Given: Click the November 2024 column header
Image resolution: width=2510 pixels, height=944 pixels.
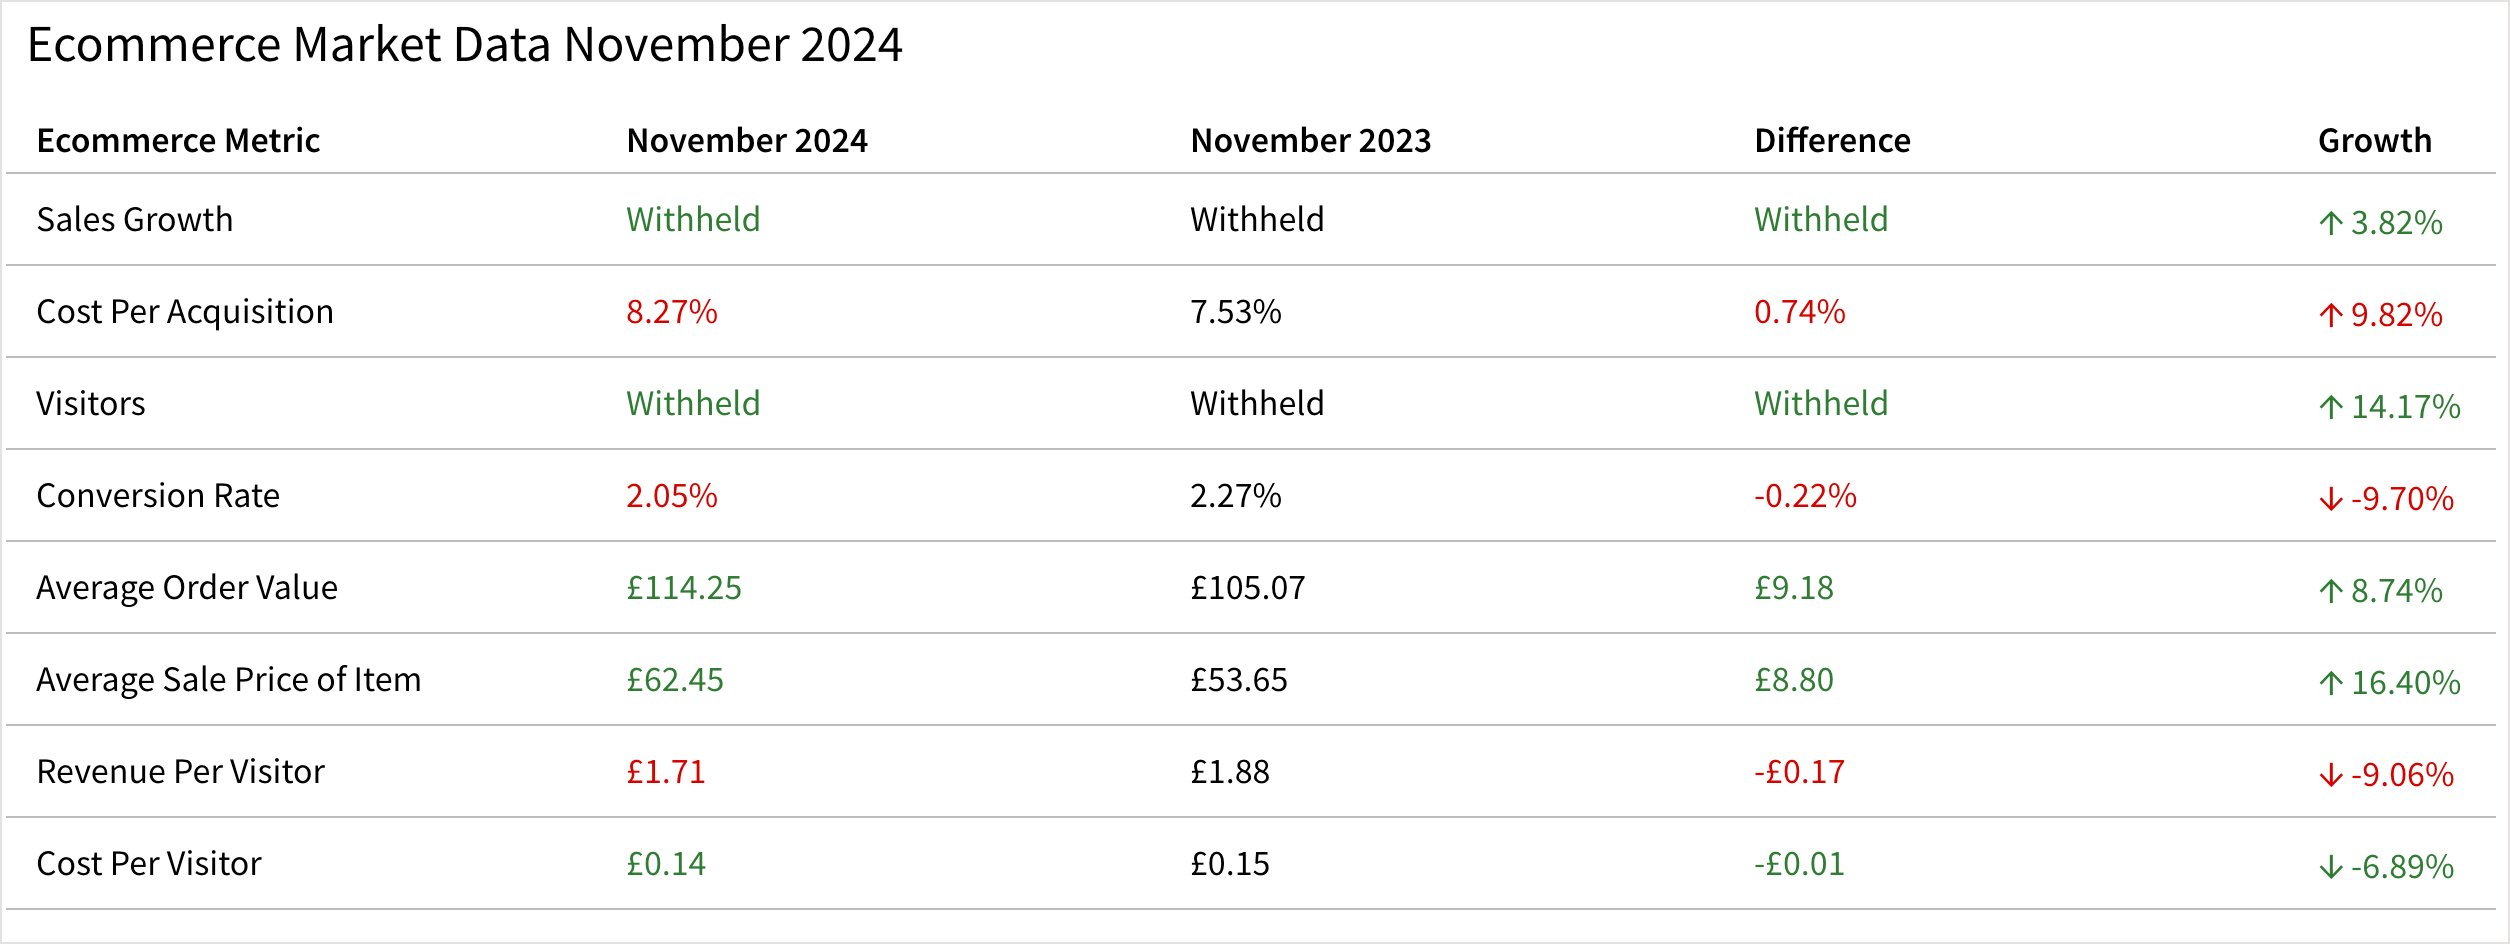Looking at the screenshot, I should pyautogui.click(x=747, y=141).
